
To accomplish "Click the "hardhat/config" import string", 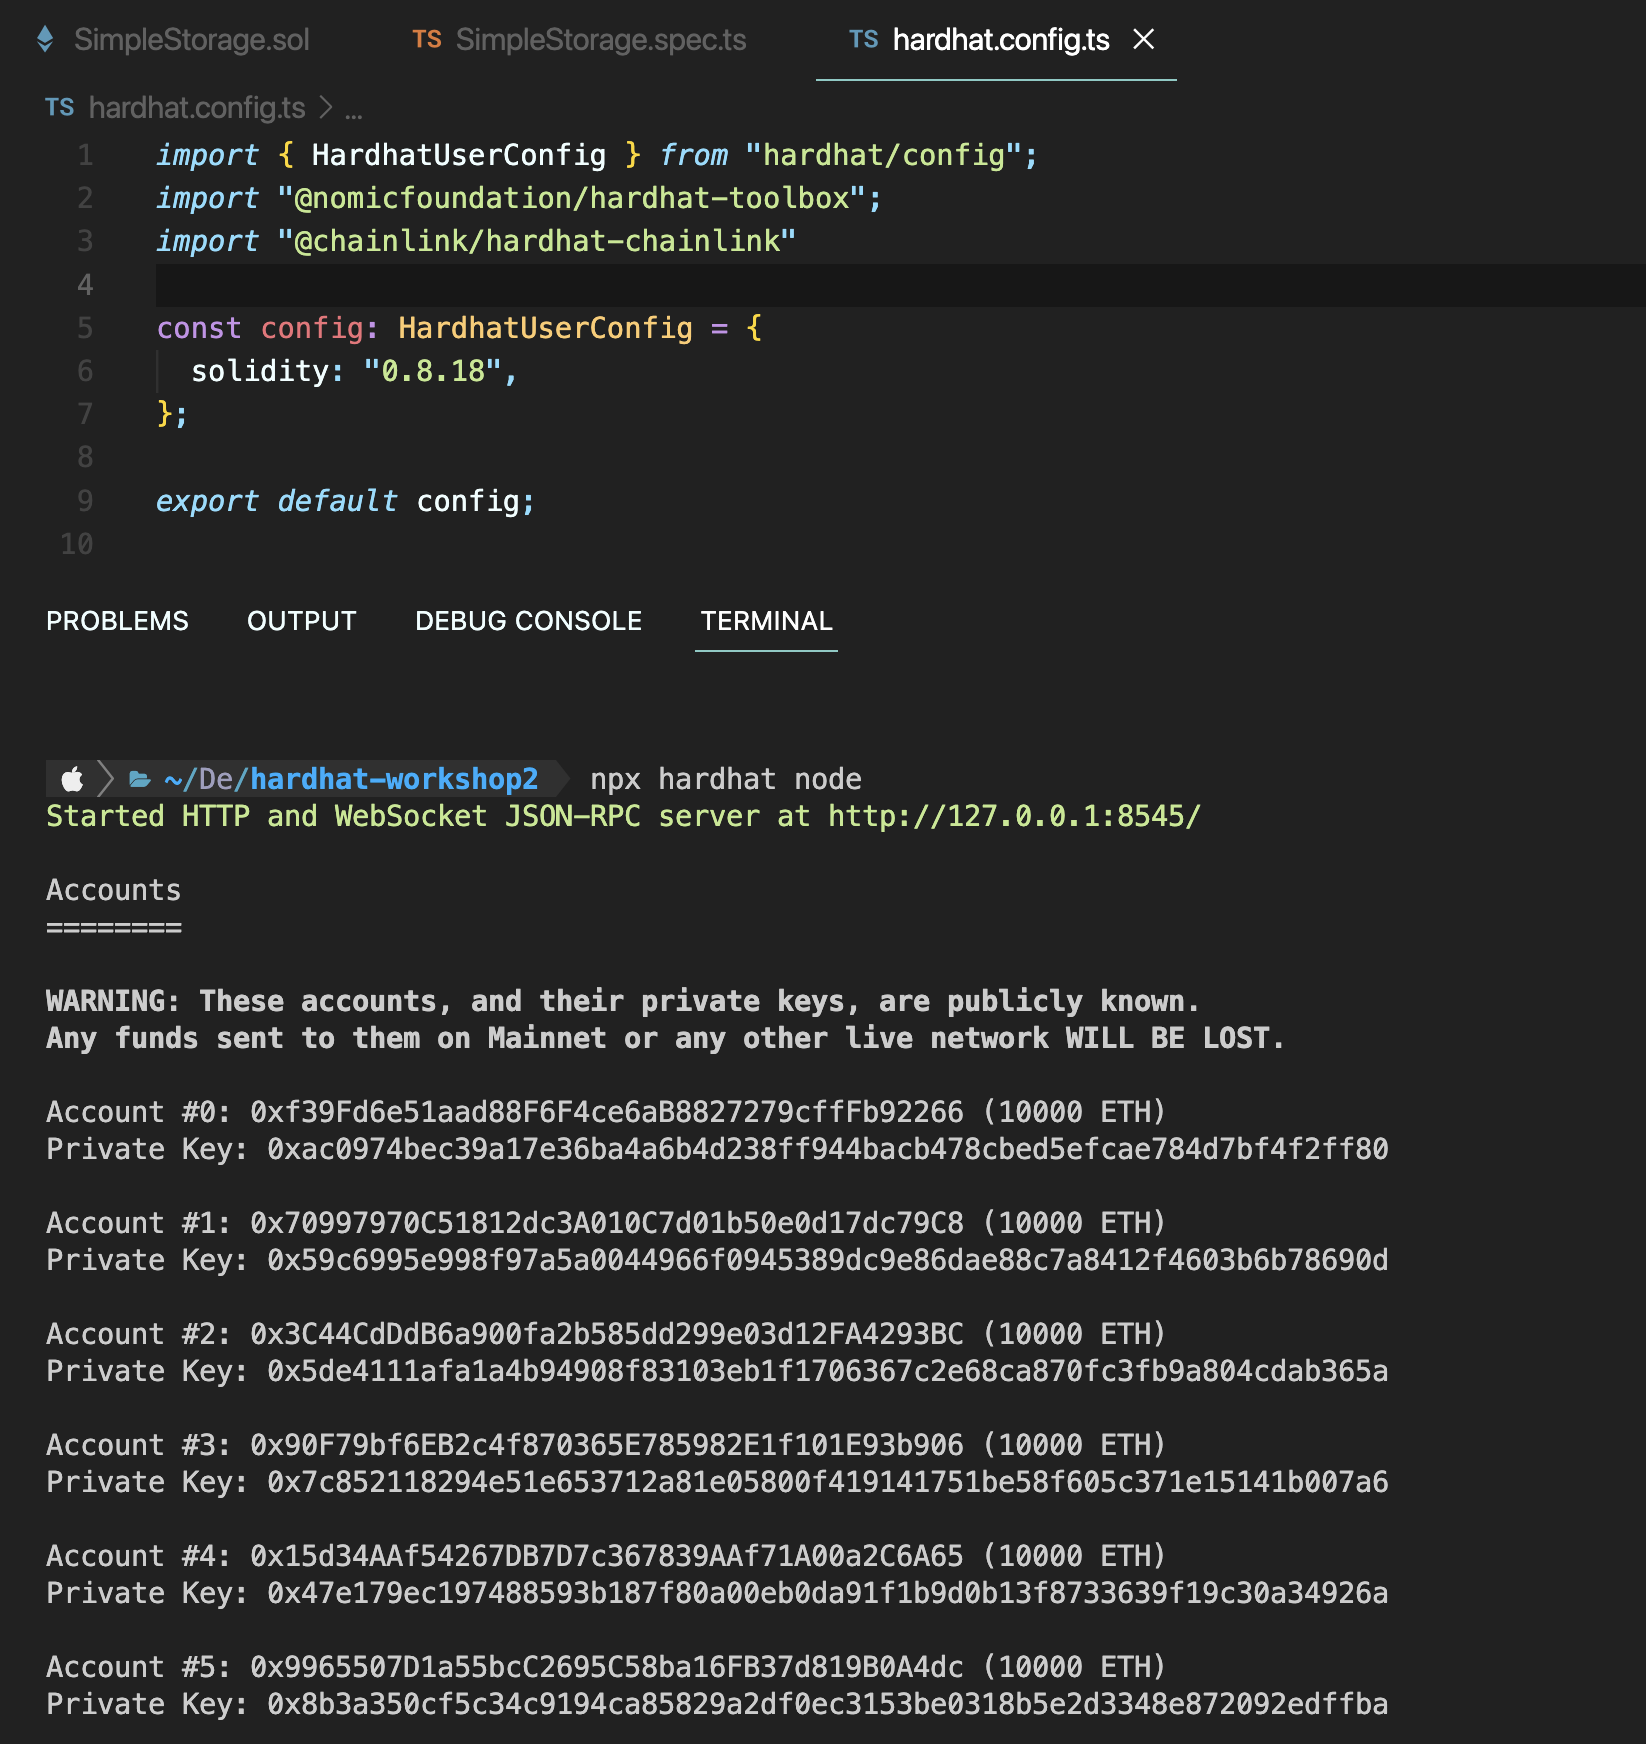I will [884, 155].
